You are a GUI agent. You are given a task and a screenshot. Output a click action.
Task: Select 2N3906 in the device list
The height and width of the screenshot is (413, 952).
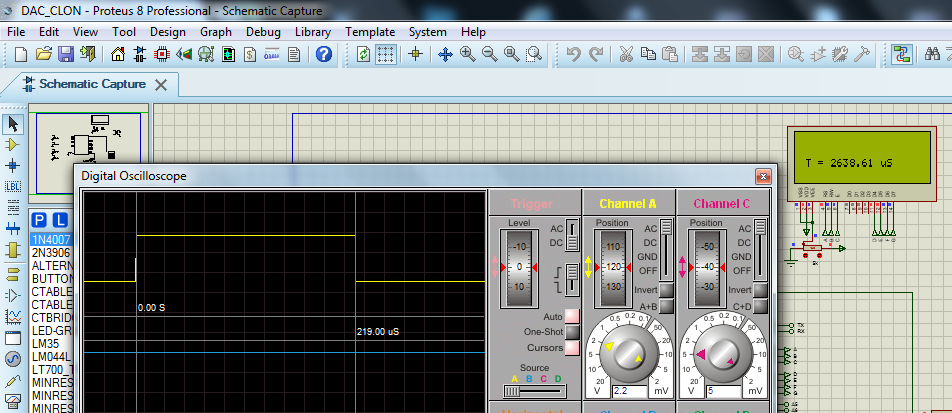(51, 252)
